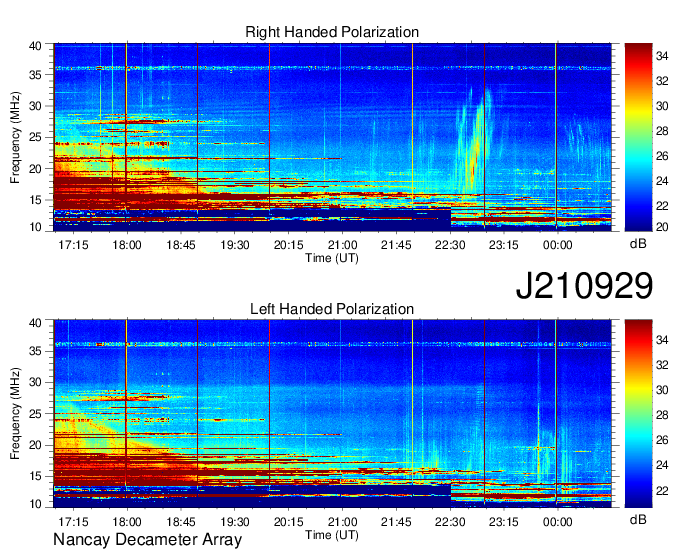Click the 30 MHz tick label on the bottom plot
Viewport: 680px width, 552px height.
point(35,382)
